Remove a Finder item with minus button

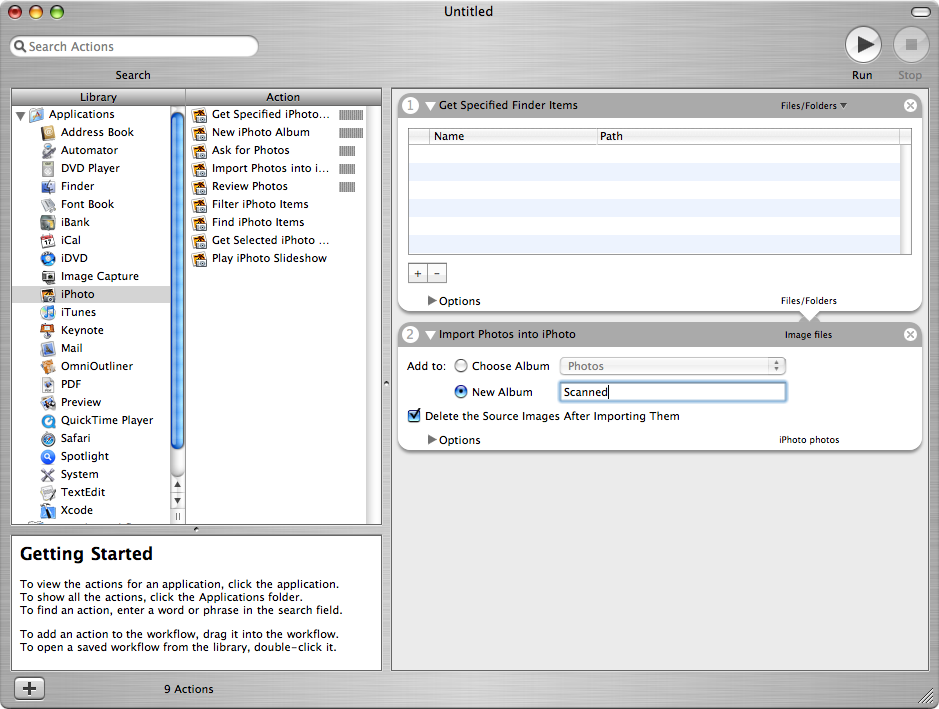tap(437, 273)
